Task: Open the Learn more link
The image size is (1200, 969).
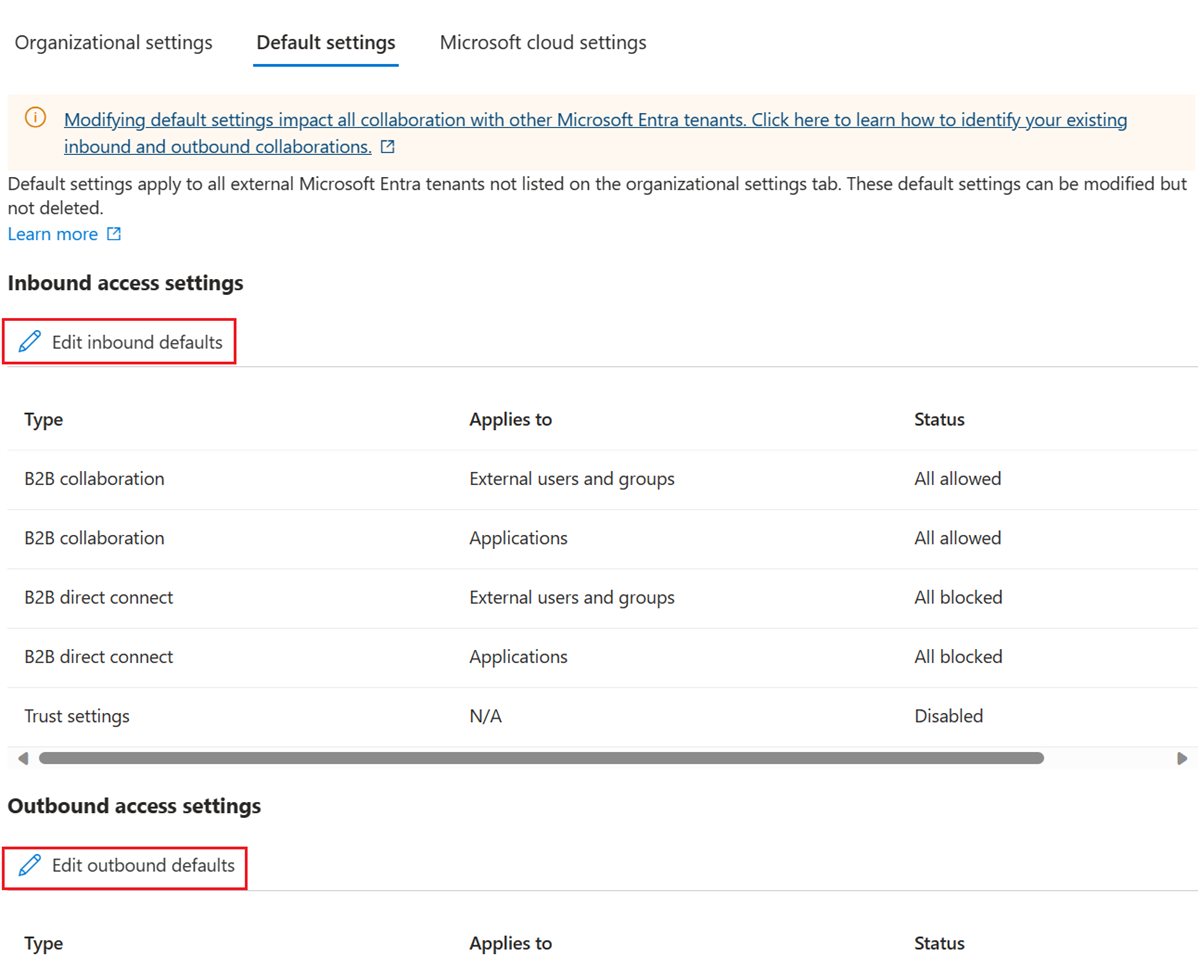Action: (52, 233)
